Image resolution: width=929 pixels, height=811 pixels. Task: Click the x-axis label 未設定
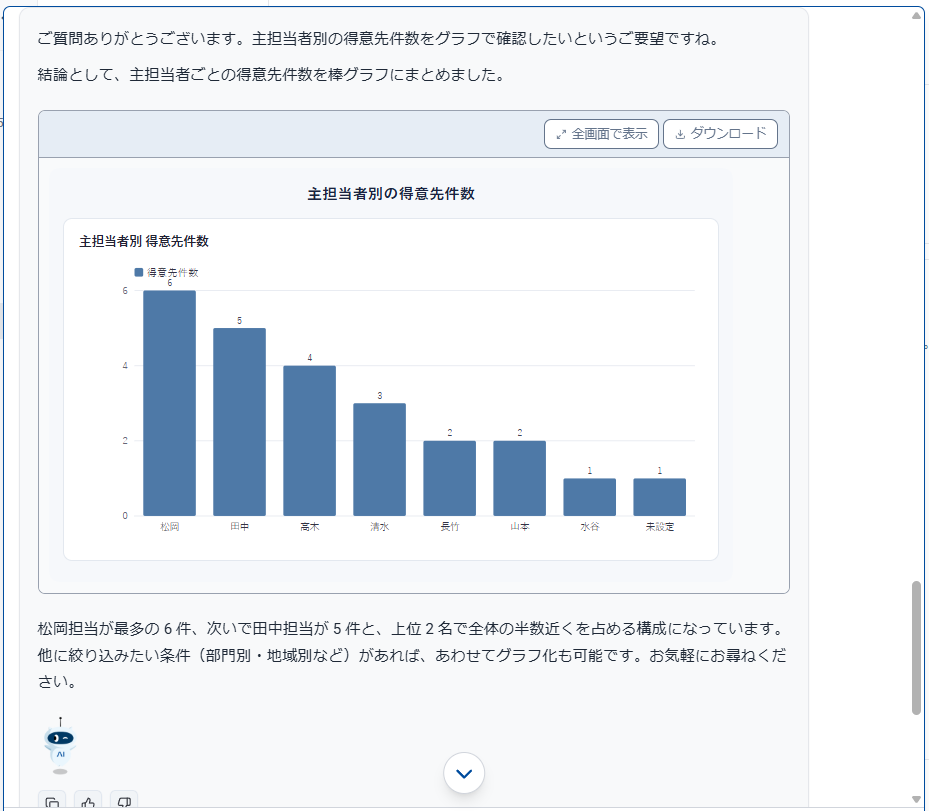click(659, 527)
